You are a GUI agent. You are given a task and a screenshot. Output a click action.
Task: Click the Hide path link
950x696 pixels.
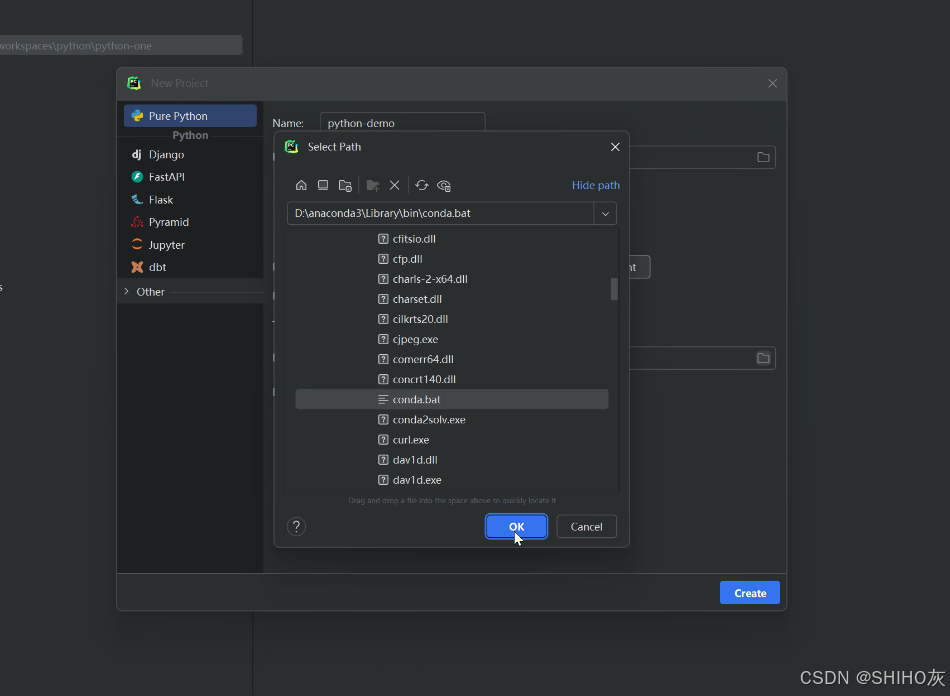596,185
